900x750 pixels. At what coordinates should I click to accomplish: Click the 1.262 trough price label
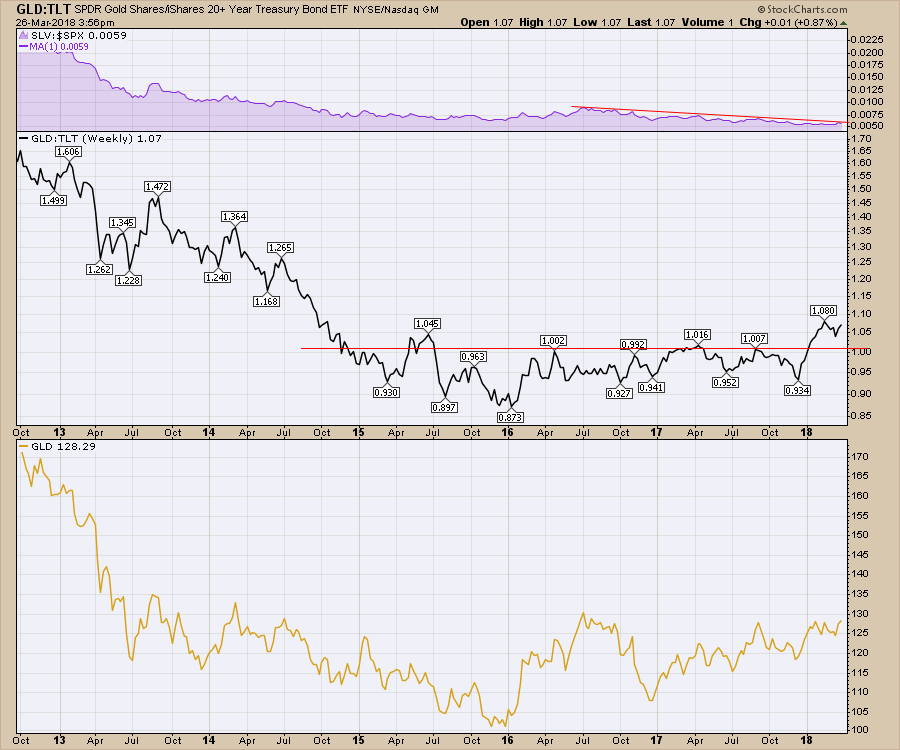99,269
